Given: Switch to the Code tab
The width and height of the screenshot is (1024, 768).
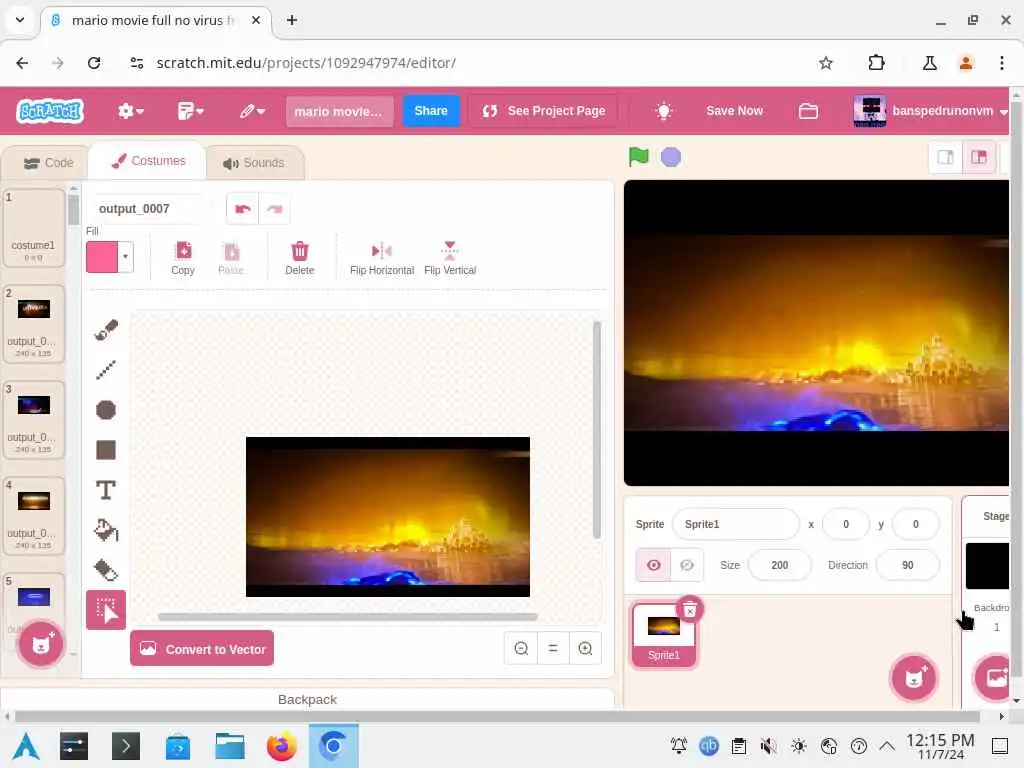Looking at the screenshot, I should pyautogui.click(x=48, y=163).
